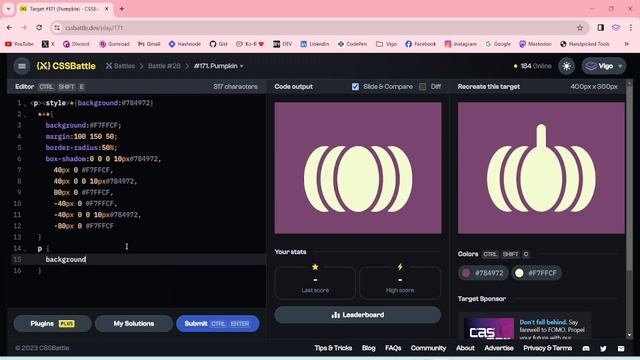
Task: Open the Vigo bookmarks folder
Action: point(386,44)
